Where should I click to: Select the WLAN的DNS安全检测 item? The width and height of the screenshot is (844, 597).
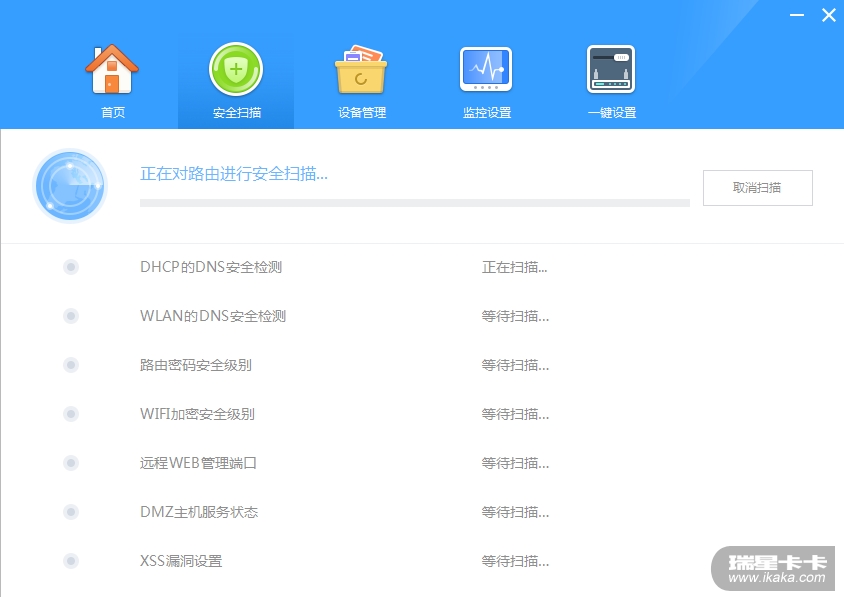[x=213, y=316]
